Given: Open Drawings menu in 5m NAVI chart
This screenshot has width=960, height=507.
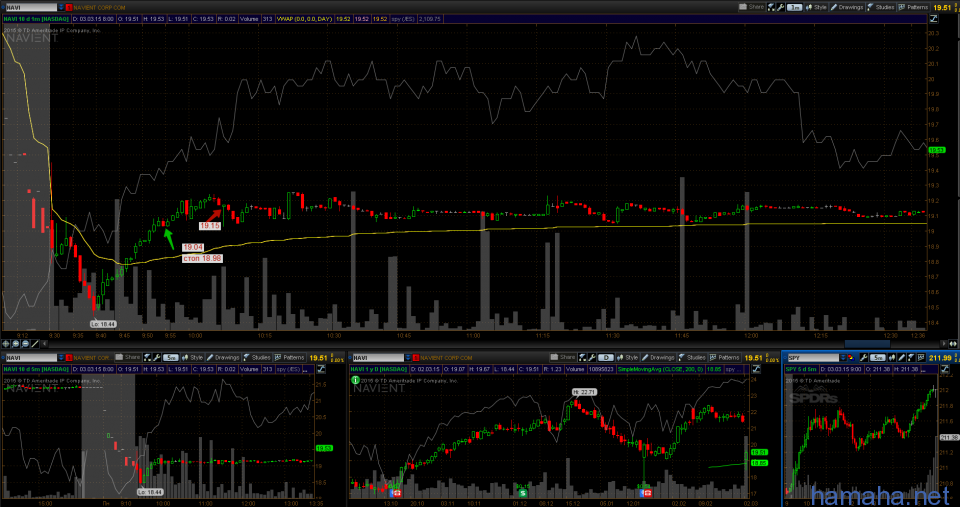Looking at the screenshot, I should click(223, 357).
